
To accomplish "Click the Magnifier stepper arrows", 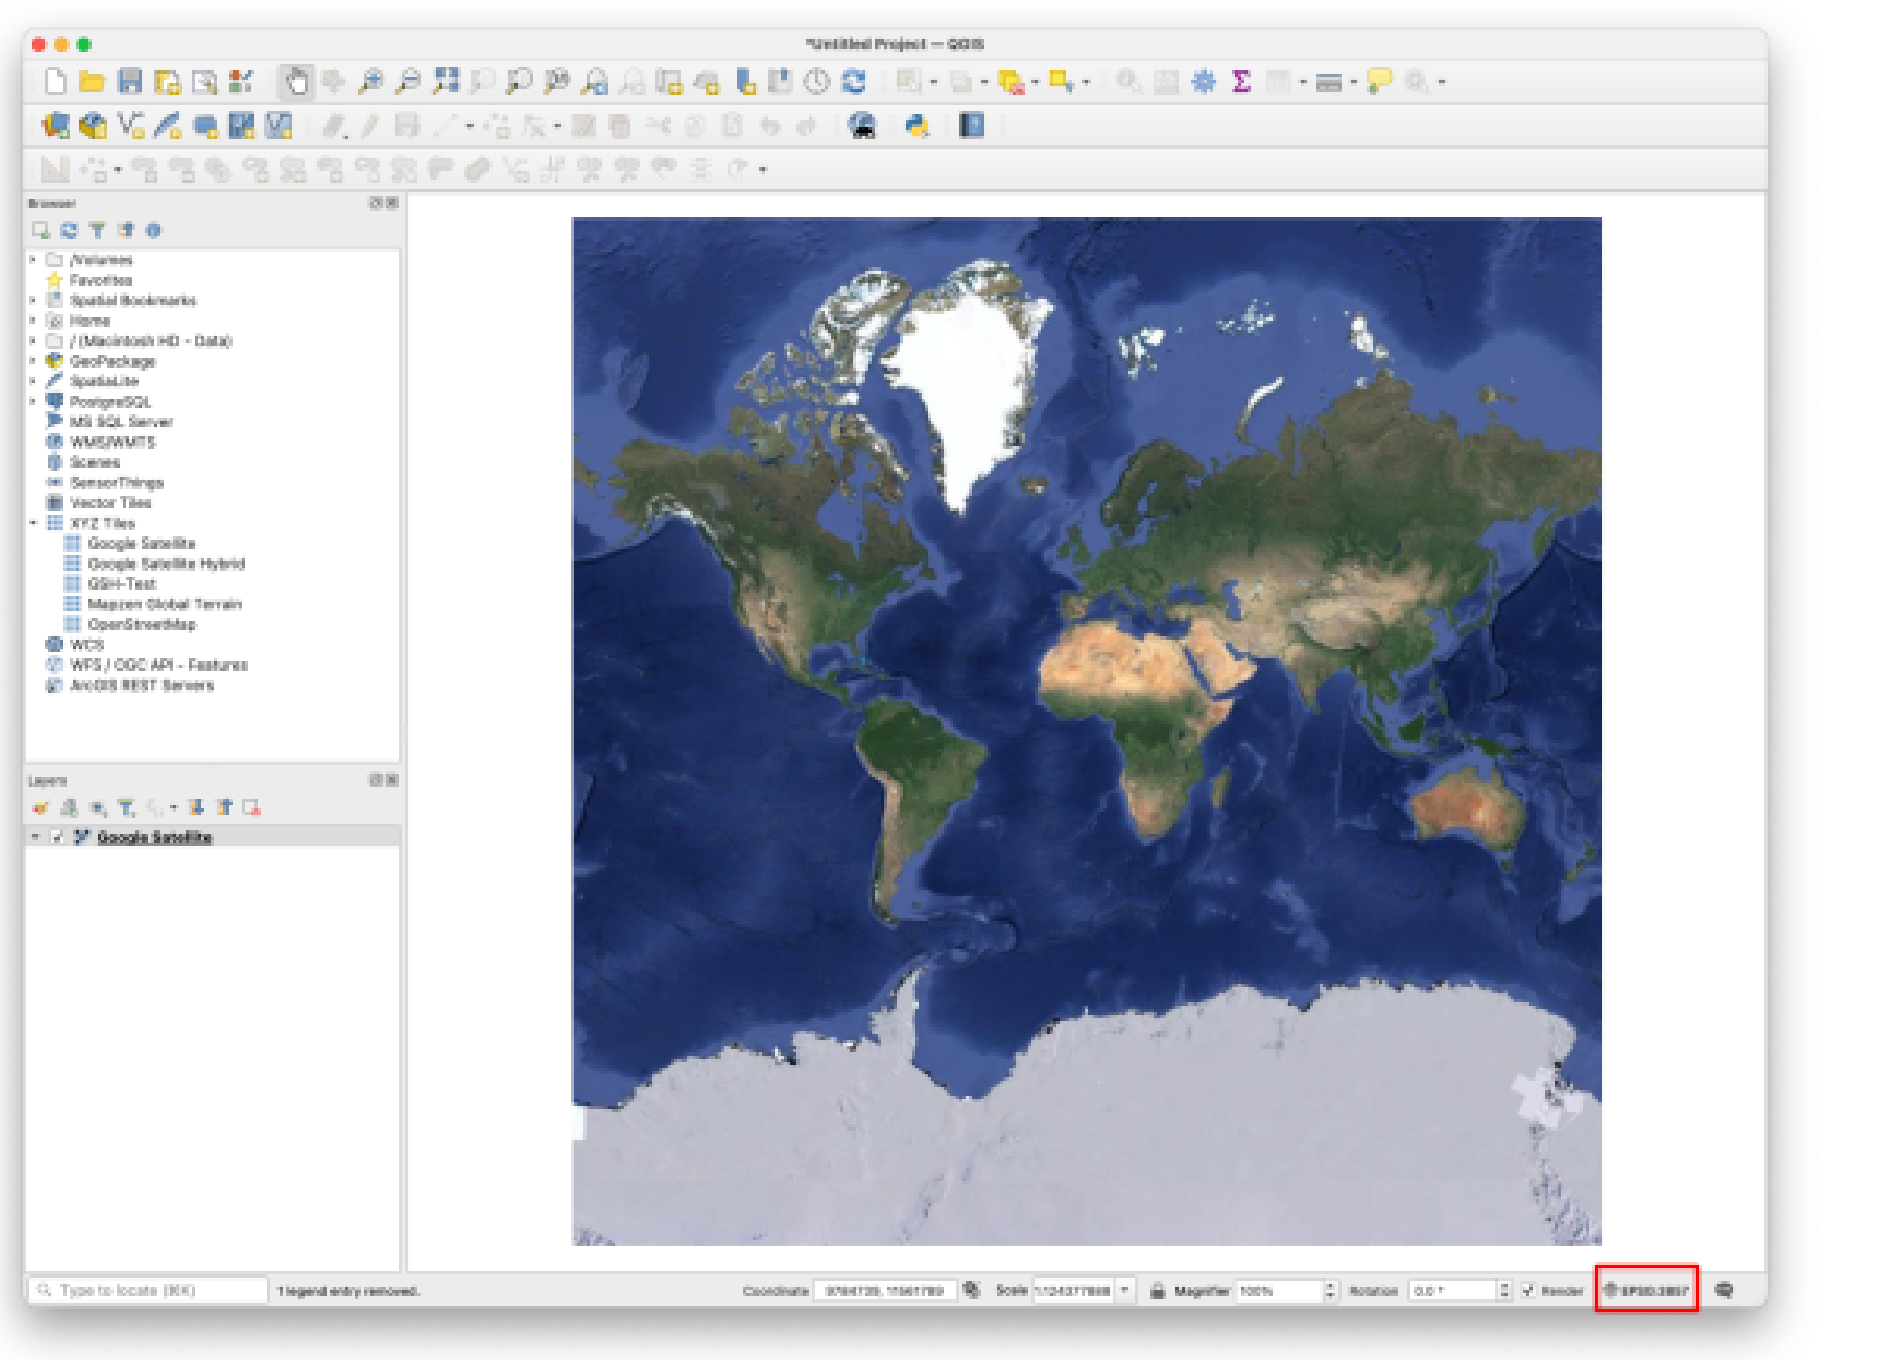I will coord(1330,1290).
